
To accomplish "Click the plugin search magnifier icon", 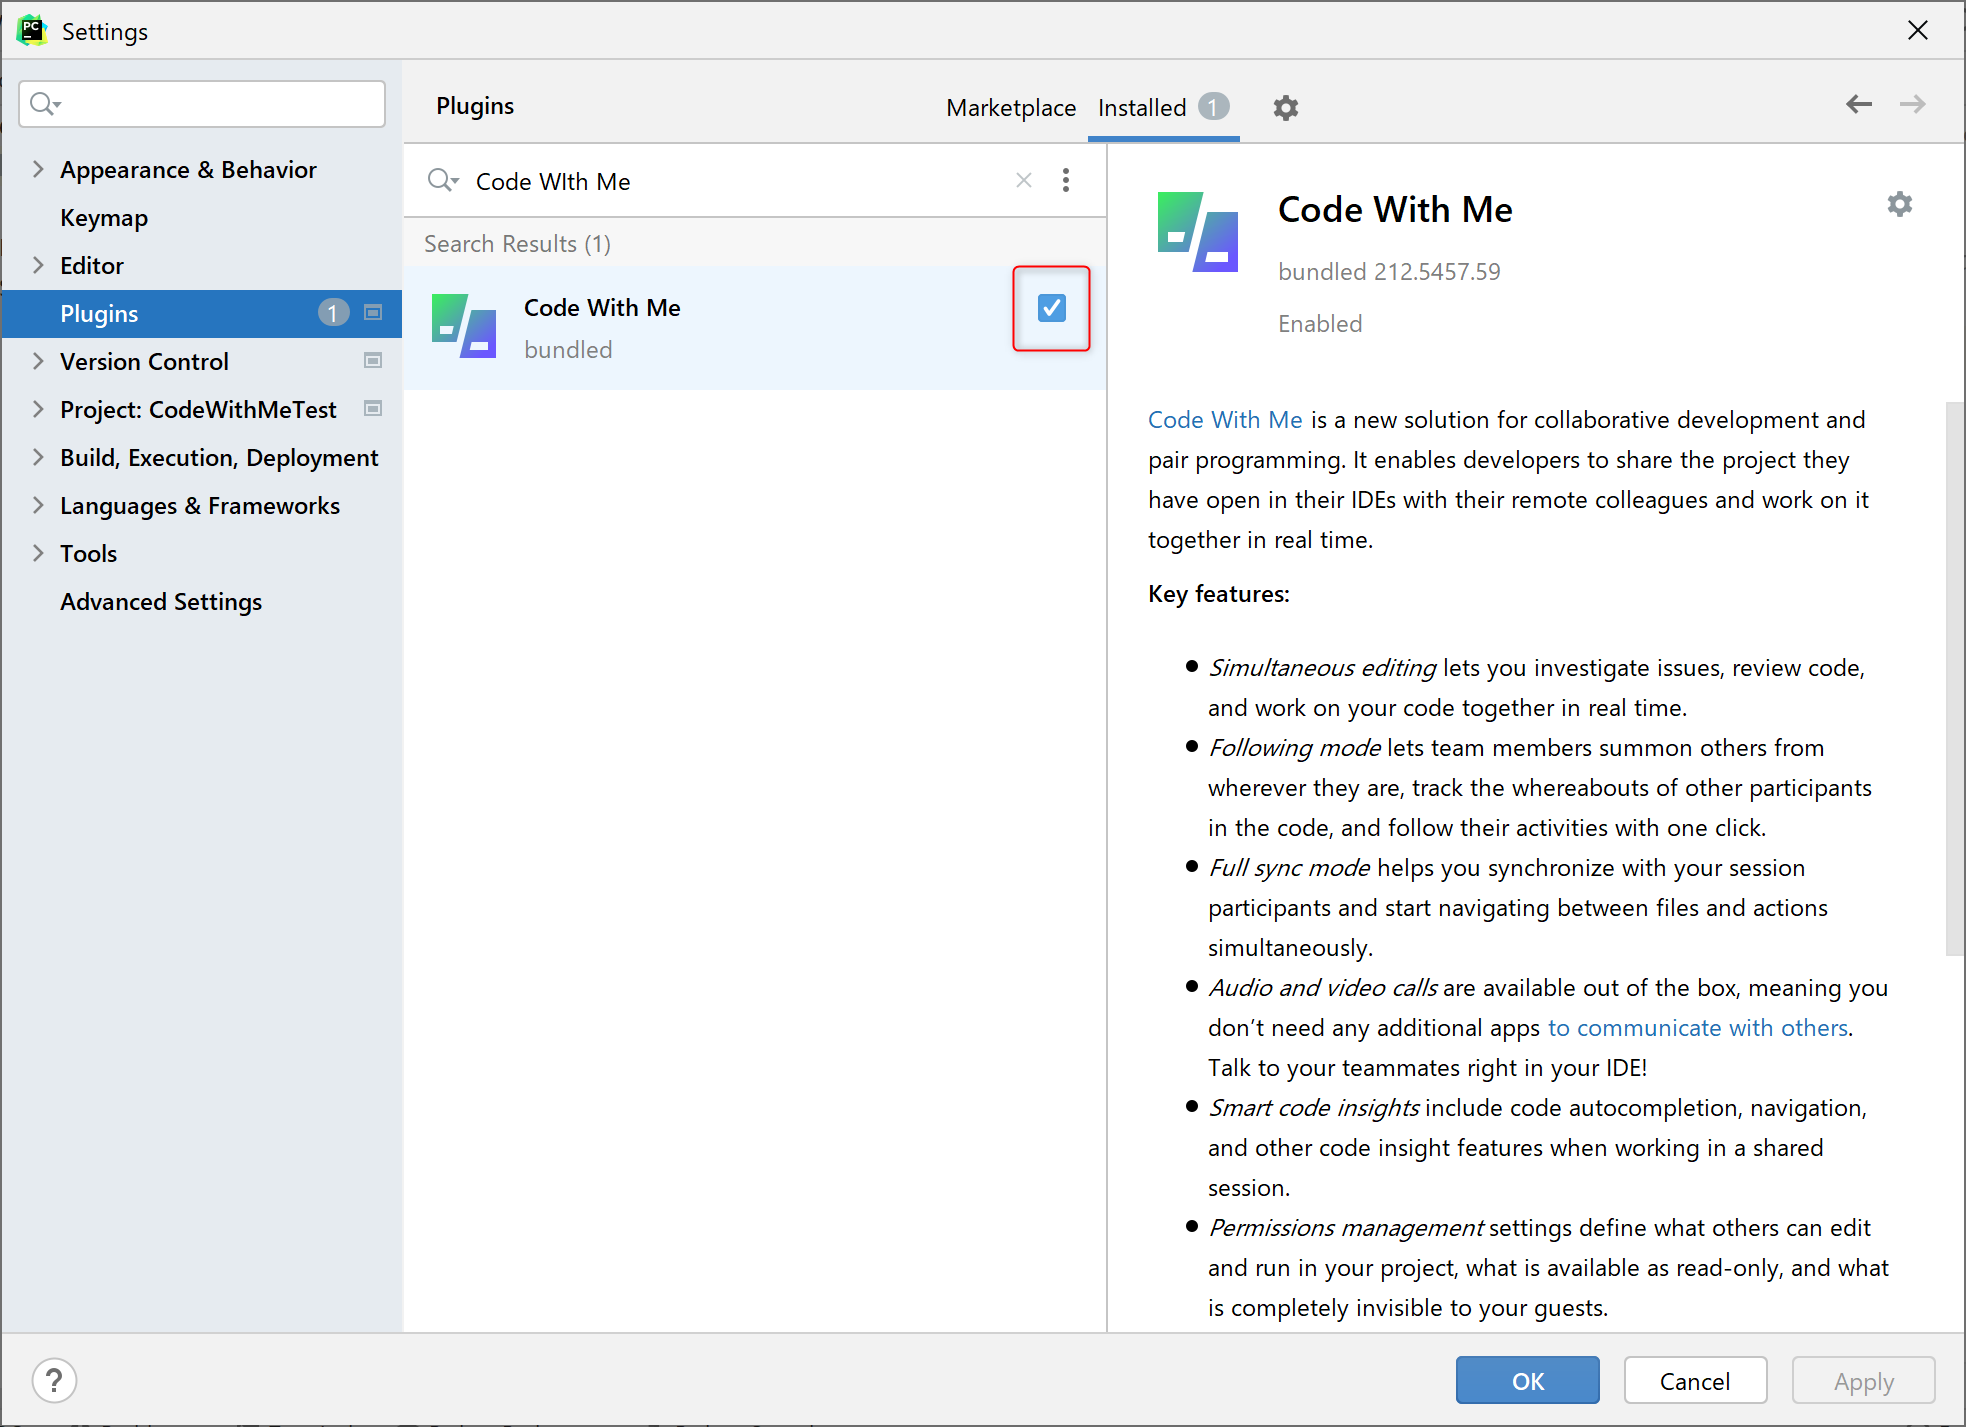I will tap(442, 181).
